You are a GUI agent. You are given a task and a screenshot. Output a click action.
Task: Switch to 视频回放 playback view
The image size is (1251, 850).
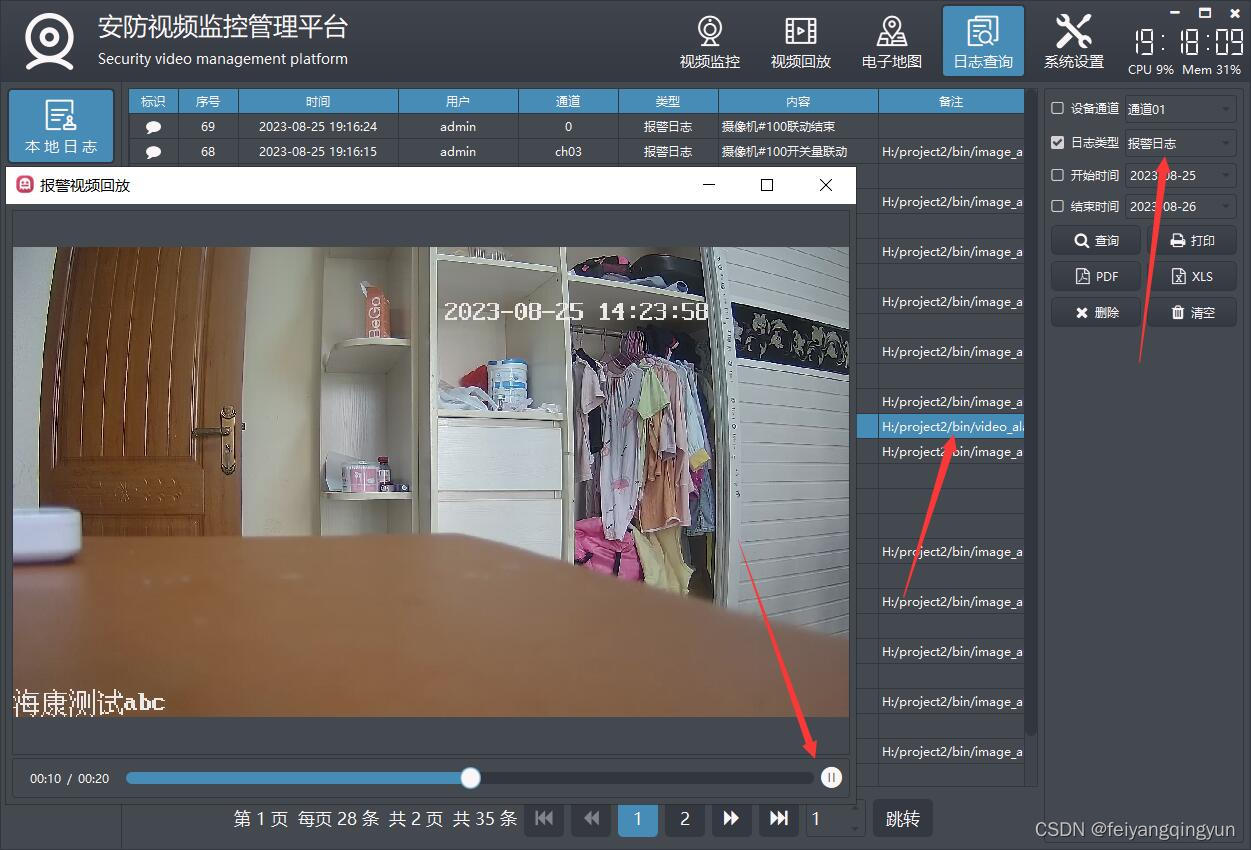800,40
